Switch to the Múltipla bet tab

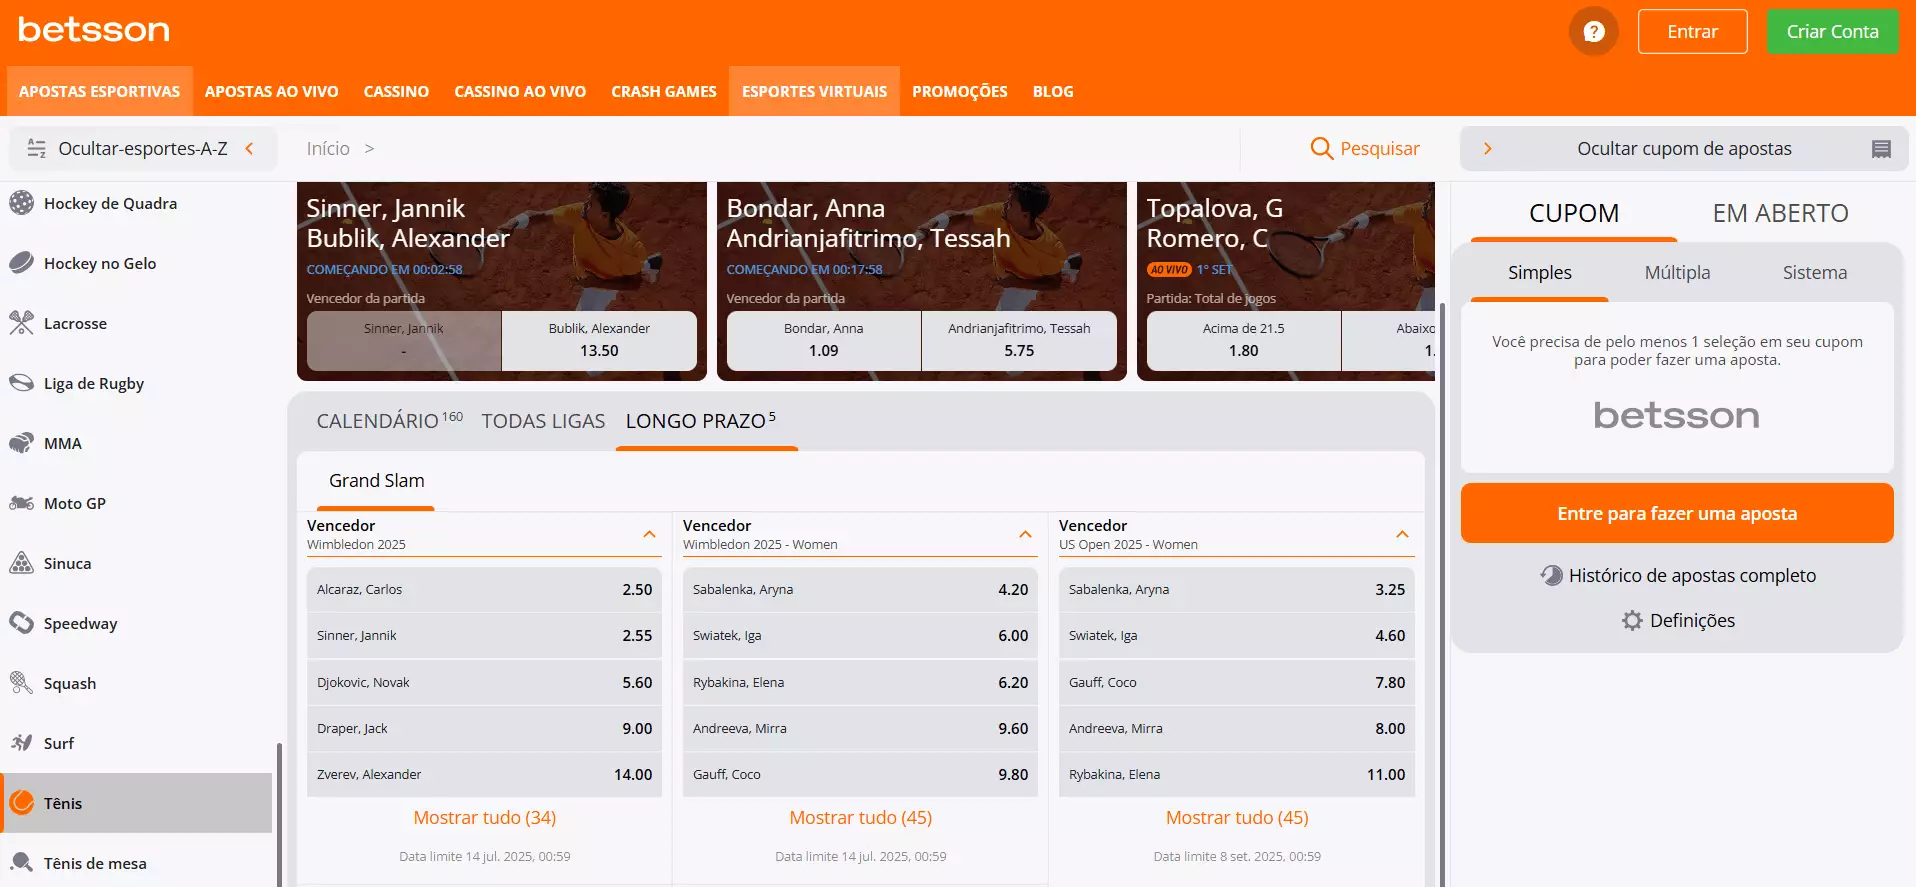coord(1677,273)
